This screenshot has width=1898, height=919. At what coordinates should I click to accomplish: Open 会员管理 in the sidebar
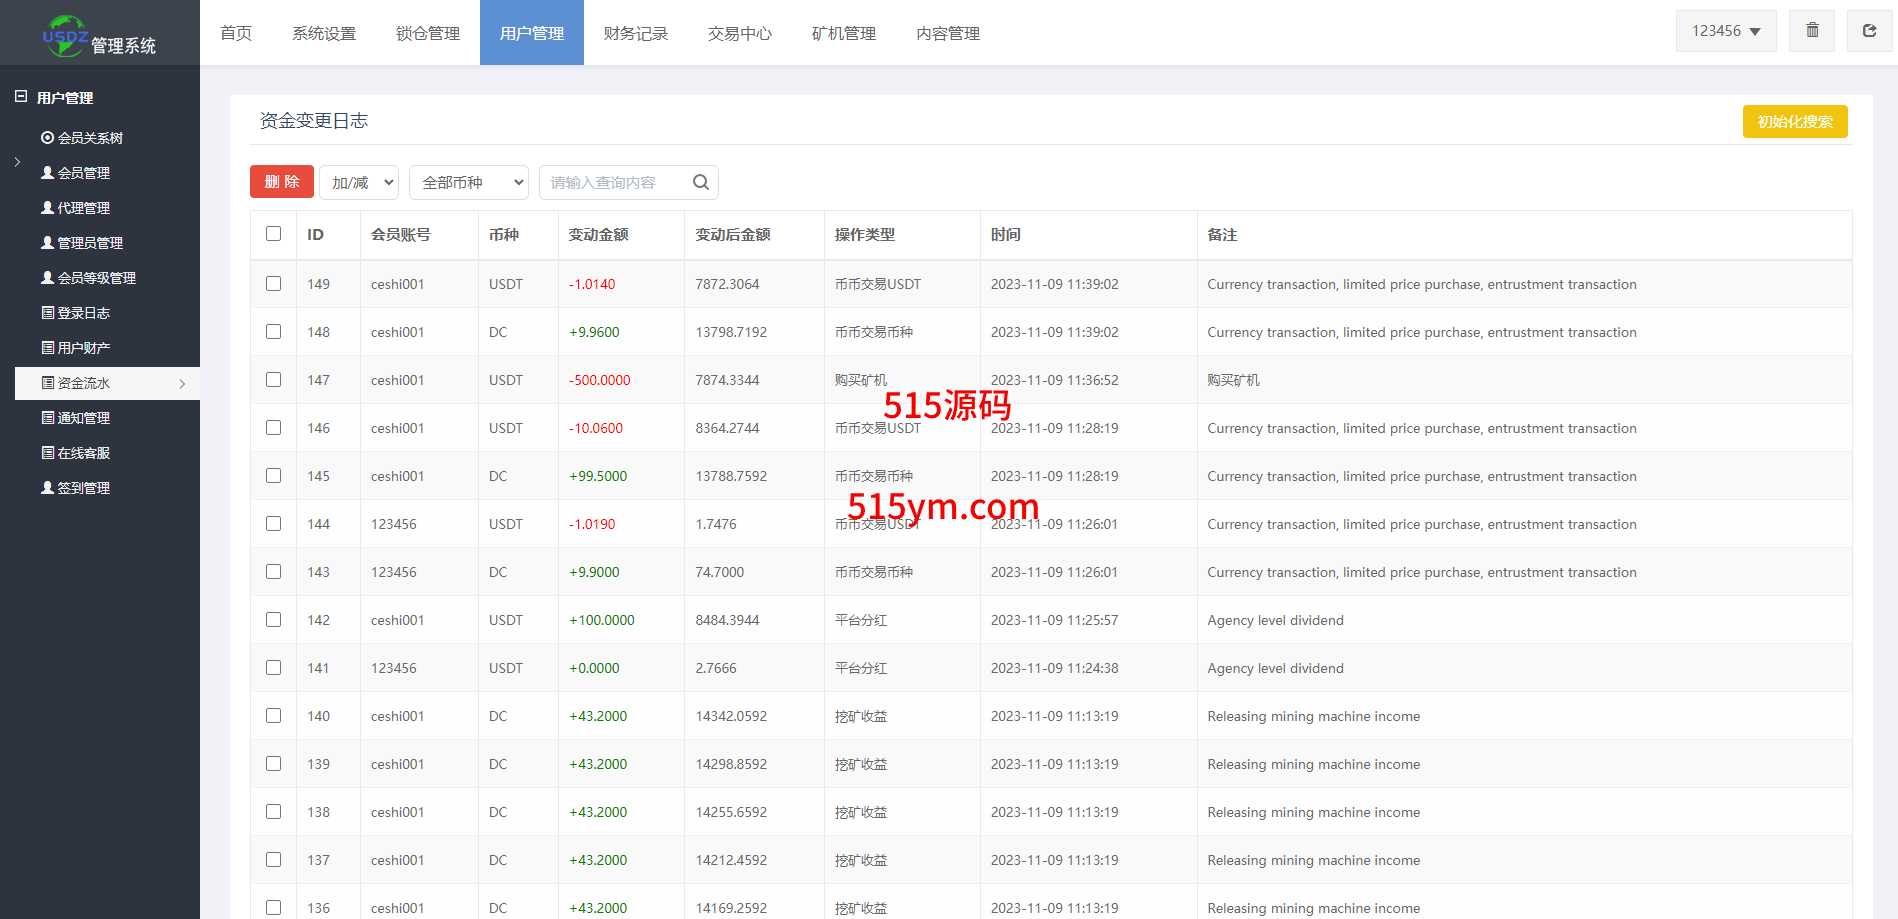coord(83,173)
